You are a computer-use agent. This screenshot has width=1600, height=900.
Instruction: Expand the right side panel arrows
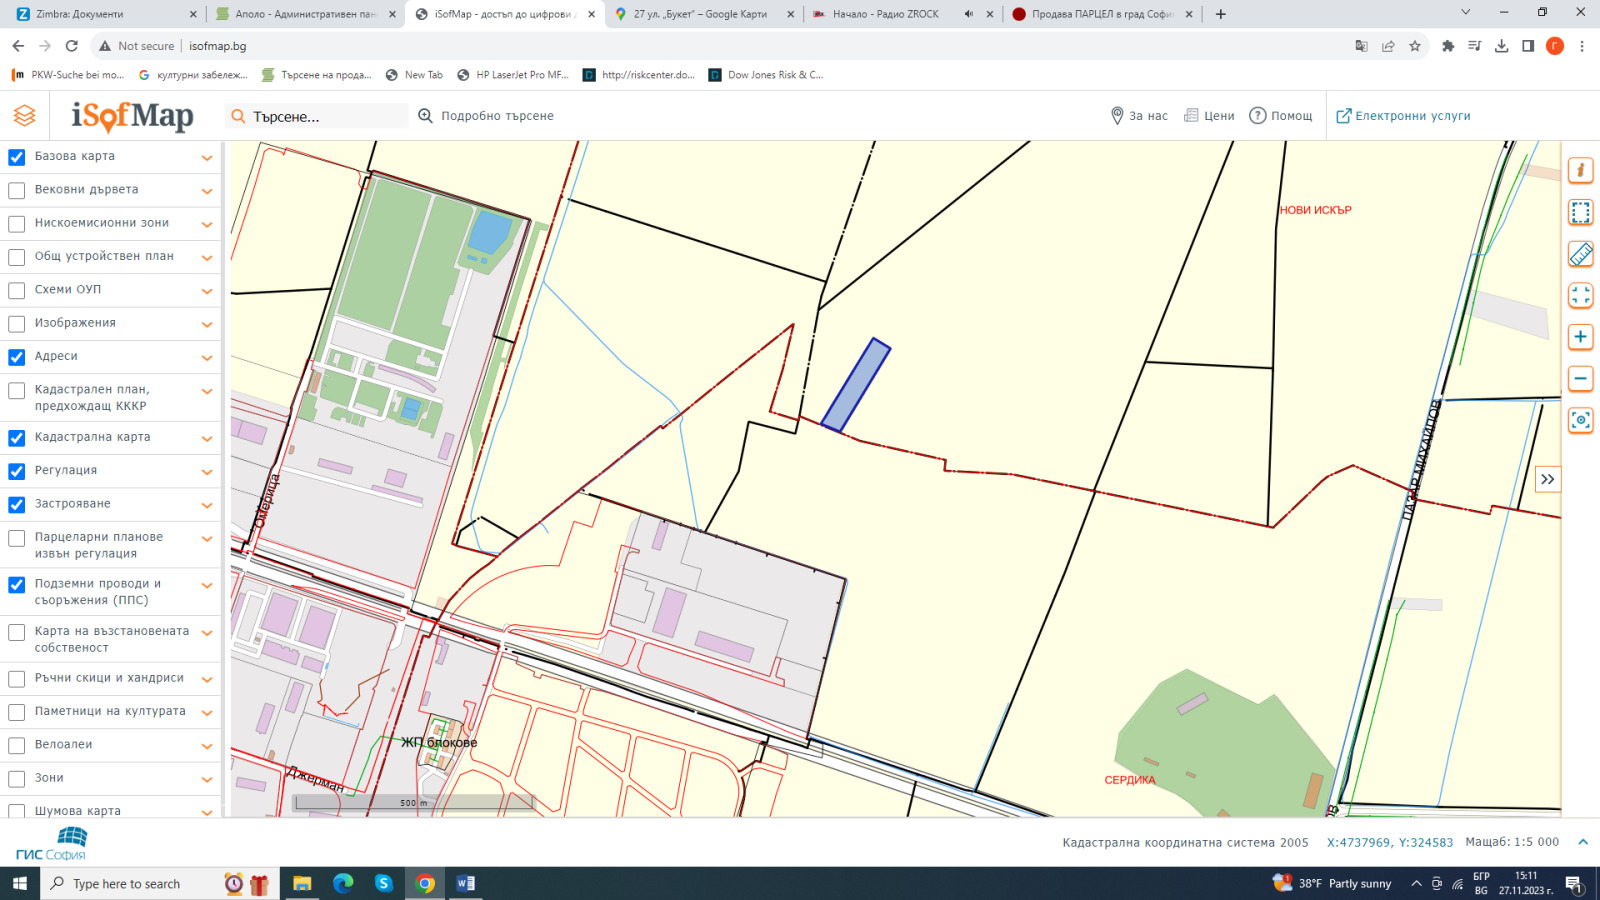[x=1547, y=480]
